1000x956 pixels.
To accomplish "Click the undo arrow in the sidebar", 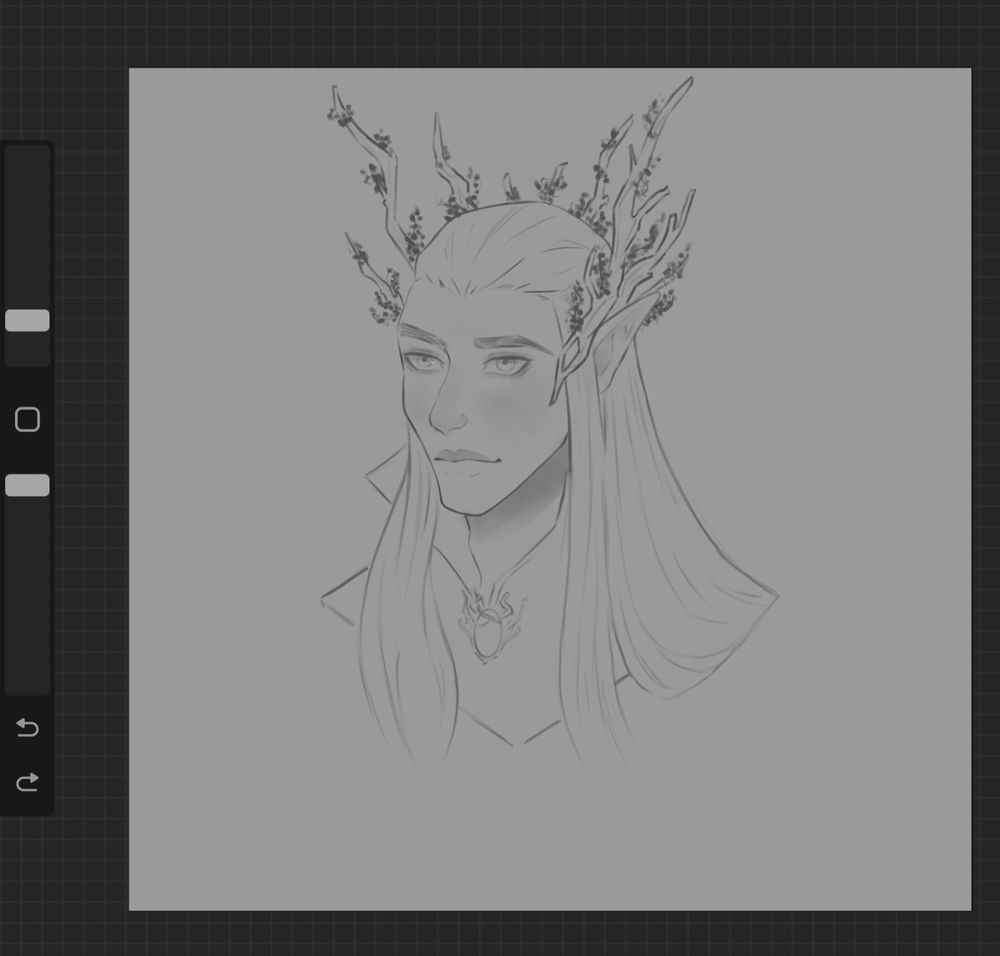I will tap(27, 727).
